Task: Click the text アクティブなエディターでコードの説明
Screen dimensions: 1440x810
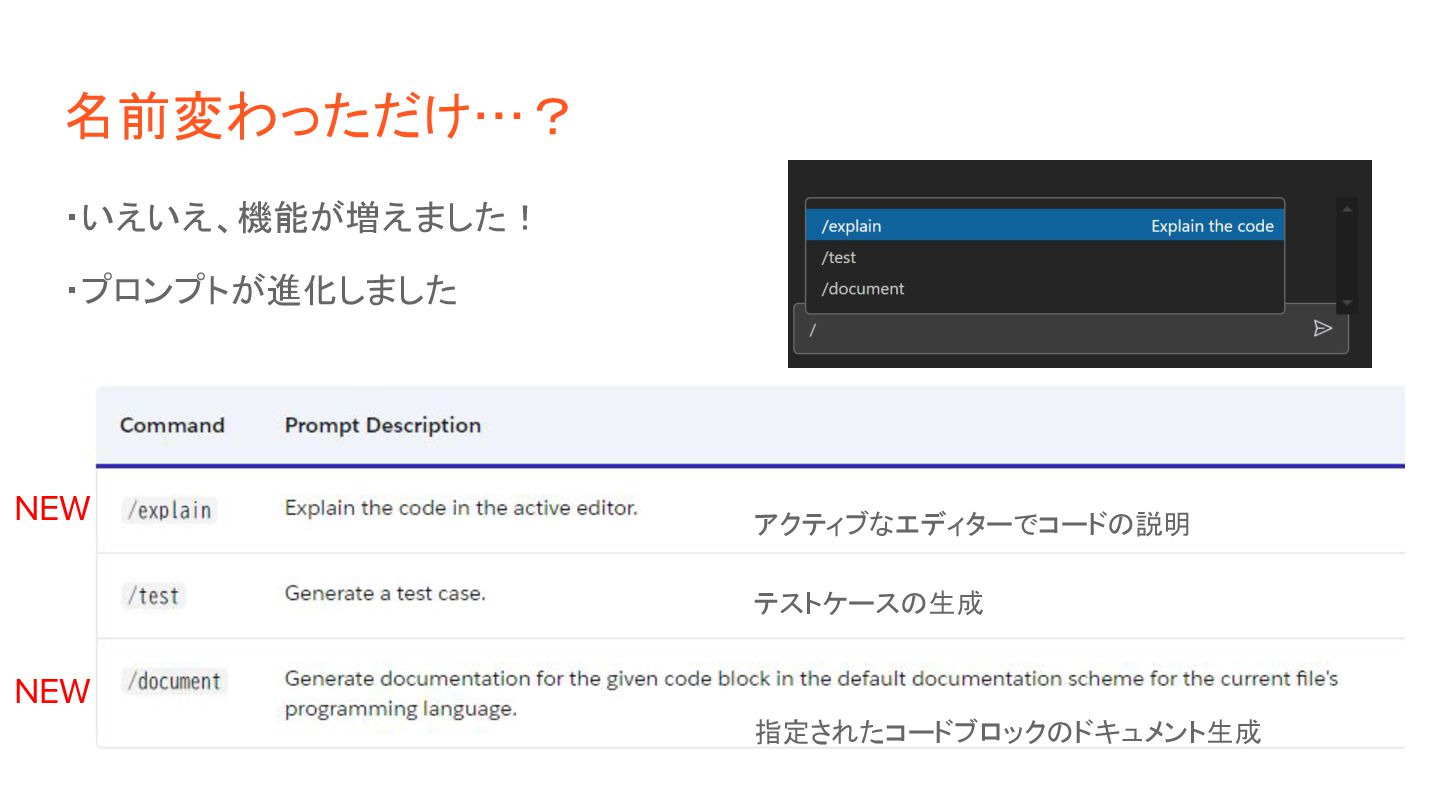Action: pos(972,524)
